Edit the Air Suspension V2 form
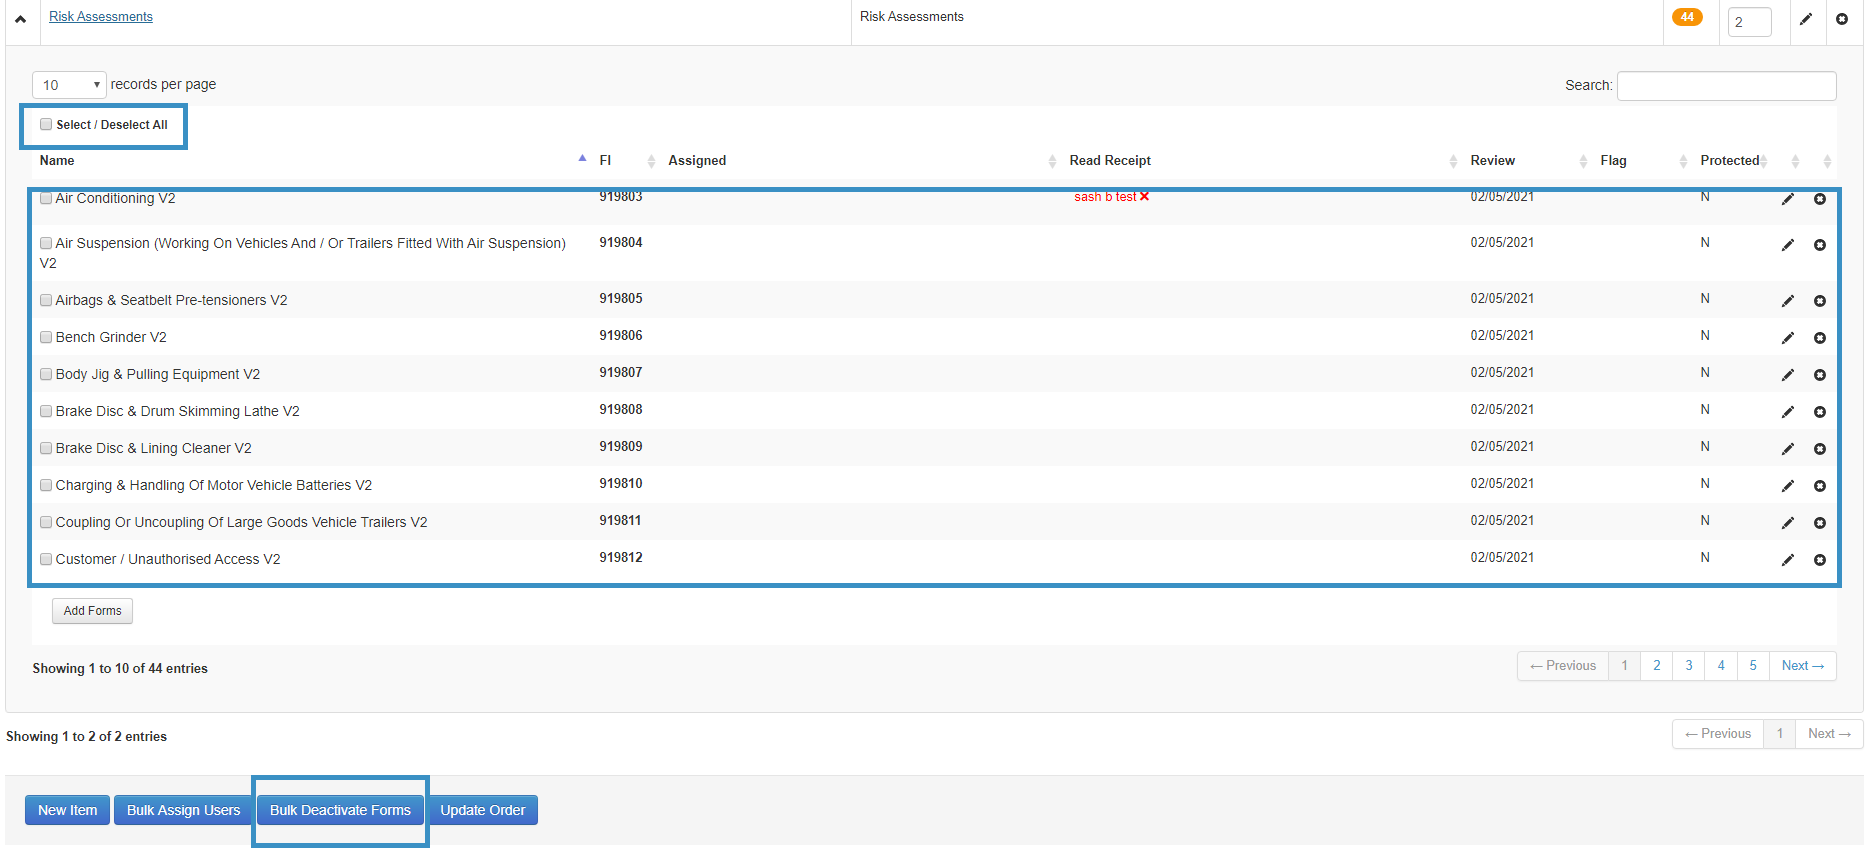The image size is (1875, 859). (1788, 245)
